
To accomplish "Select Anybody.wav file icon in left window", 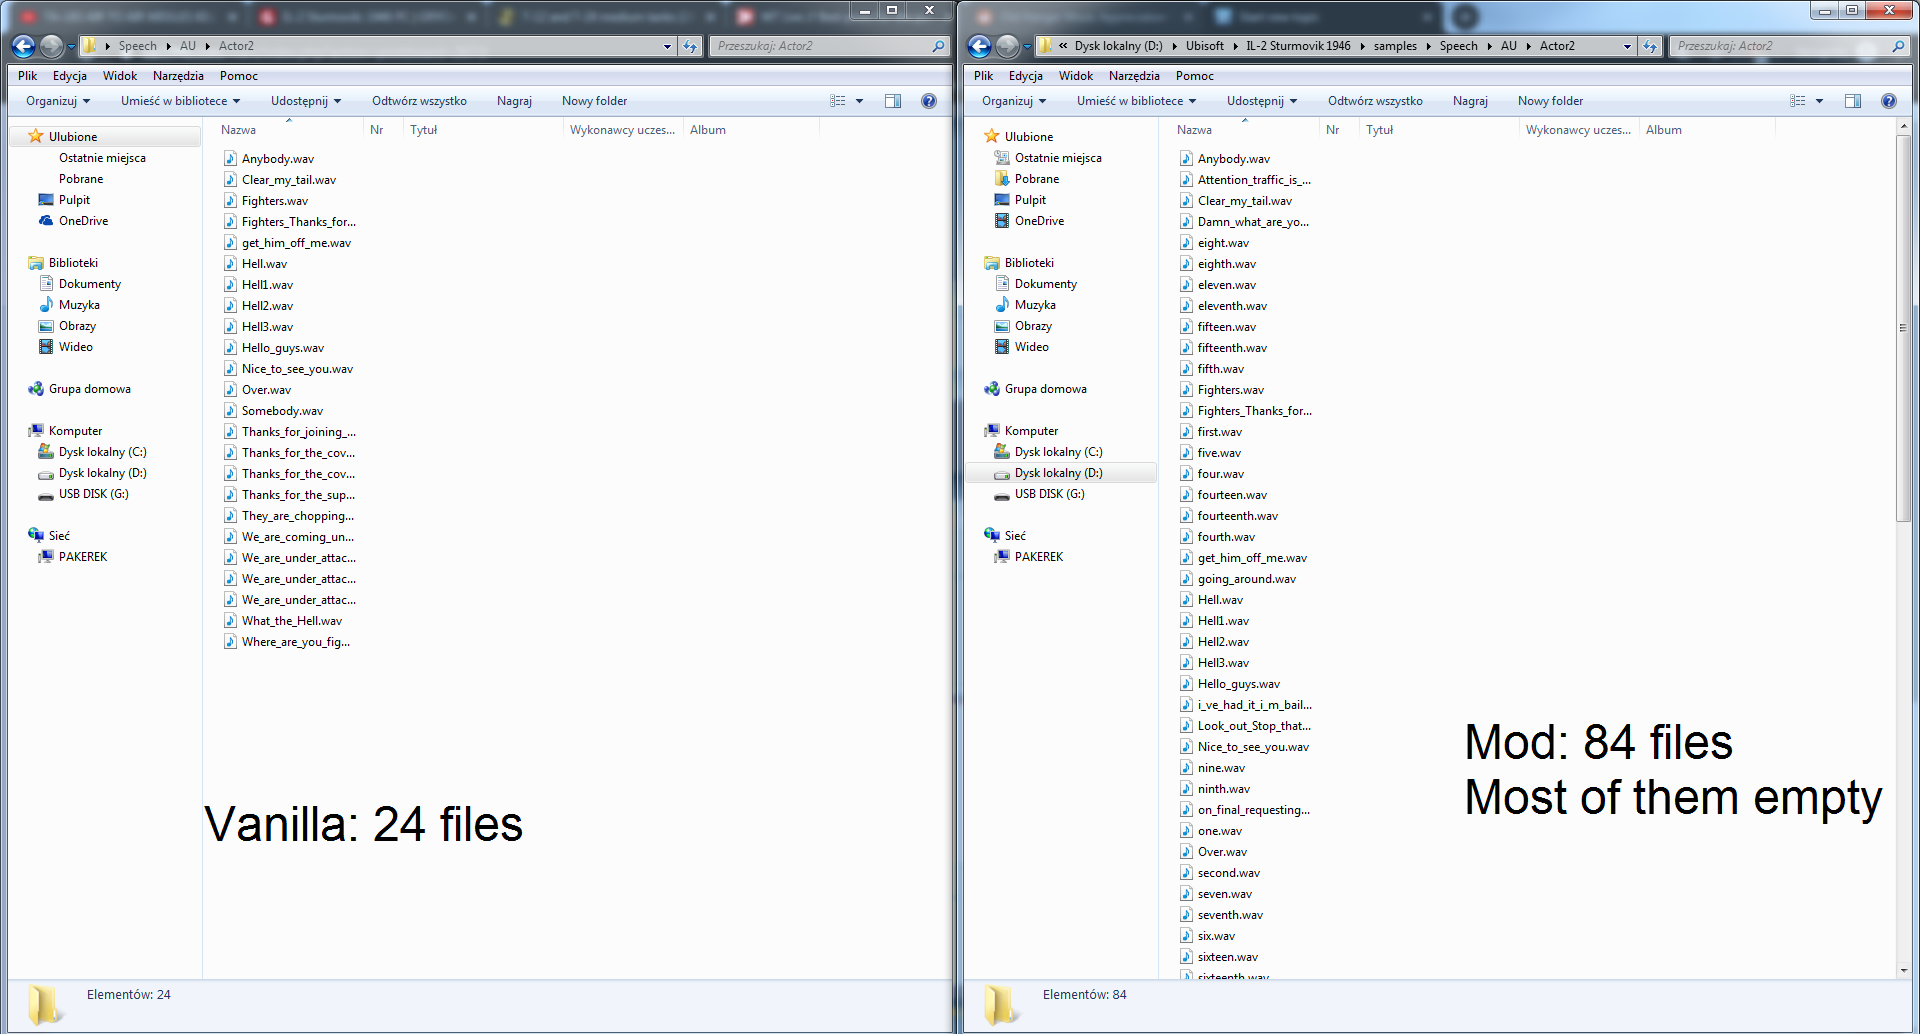I will point(230,159).
